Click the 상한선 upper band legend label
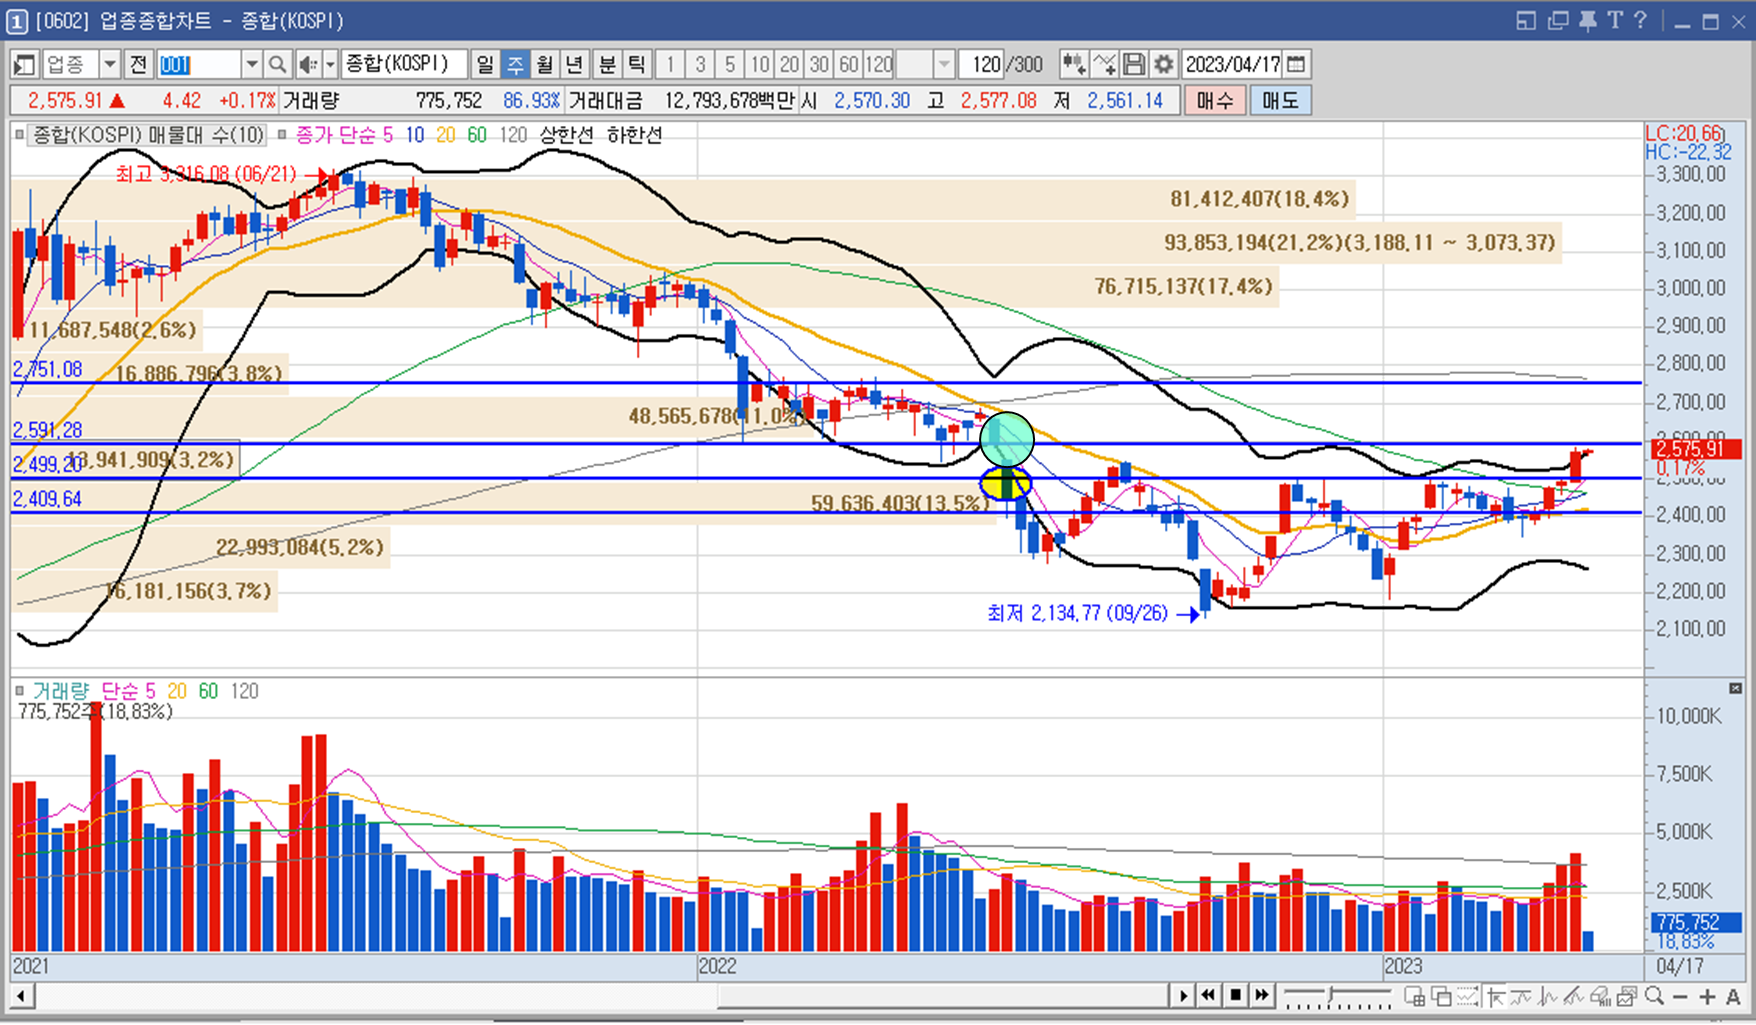 (x=566, y=135)
